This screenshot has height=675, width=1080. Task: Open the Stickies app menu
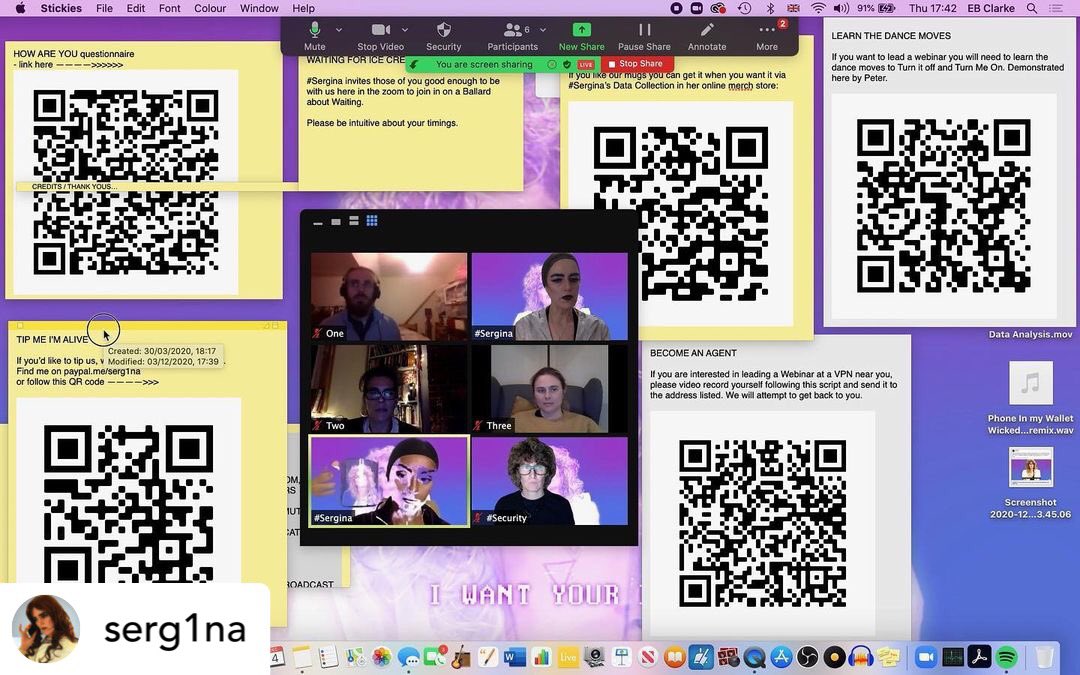pos(61,8)
